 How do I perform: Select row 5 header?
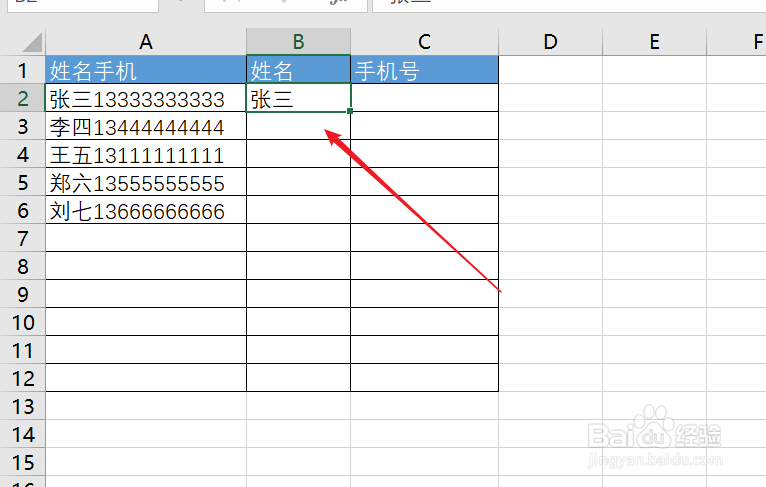pos(22,182)
